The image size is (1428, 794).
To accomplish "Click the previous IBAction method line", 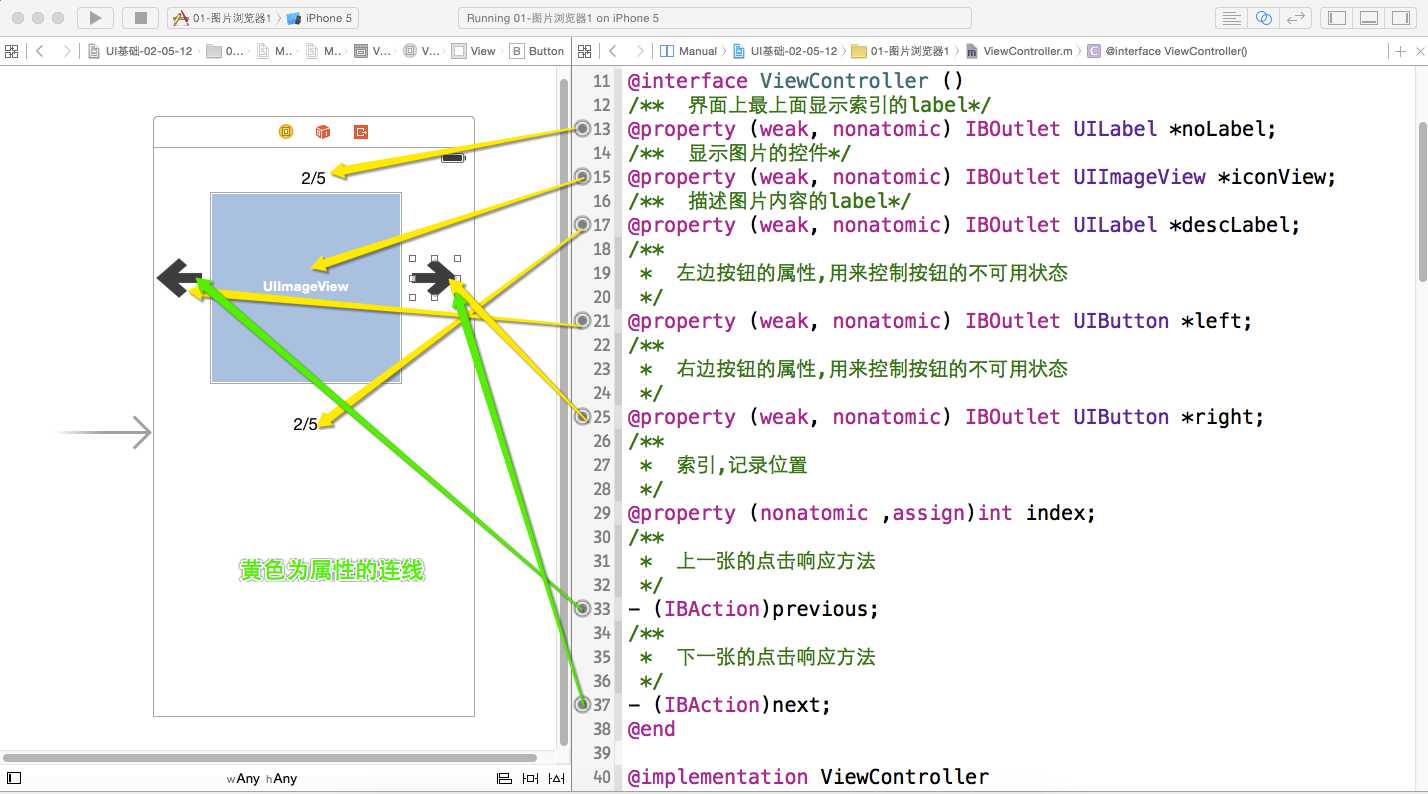I will 753,609.
